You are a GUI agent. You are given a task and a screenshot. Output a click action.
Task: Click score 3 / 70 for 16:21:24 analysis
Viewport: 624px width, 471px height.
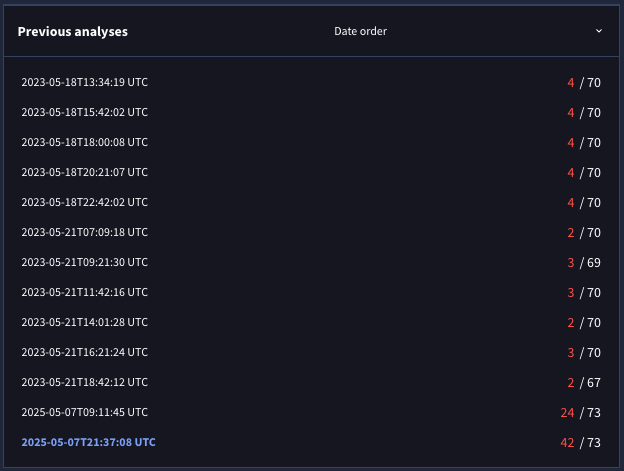coord(584,353)
